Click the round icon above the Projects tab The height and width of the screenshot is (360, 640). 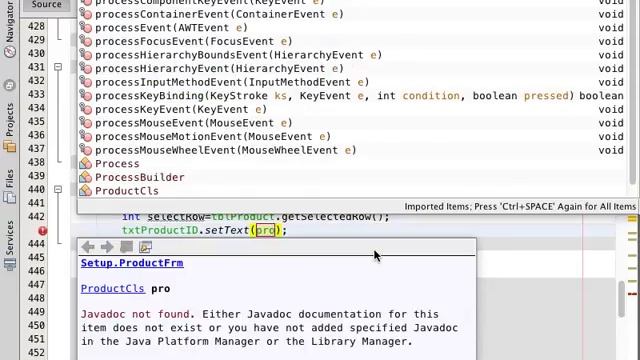point(10,85)
